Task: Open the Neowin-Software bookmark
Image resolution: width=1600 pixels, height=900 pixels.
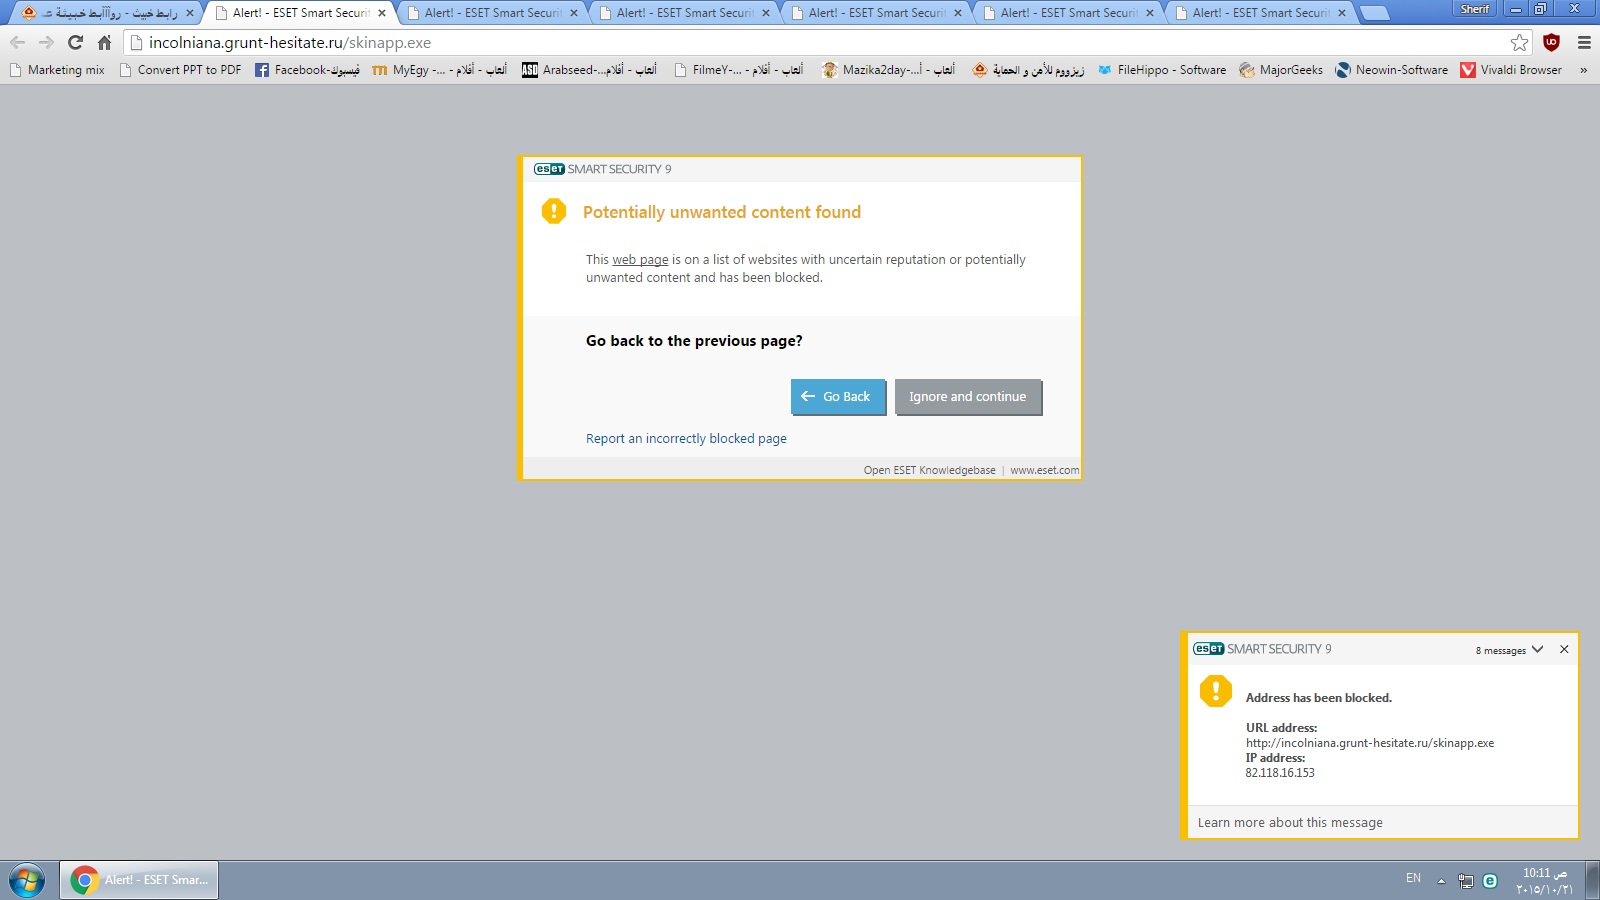Action: click(x=1392, y=70)
